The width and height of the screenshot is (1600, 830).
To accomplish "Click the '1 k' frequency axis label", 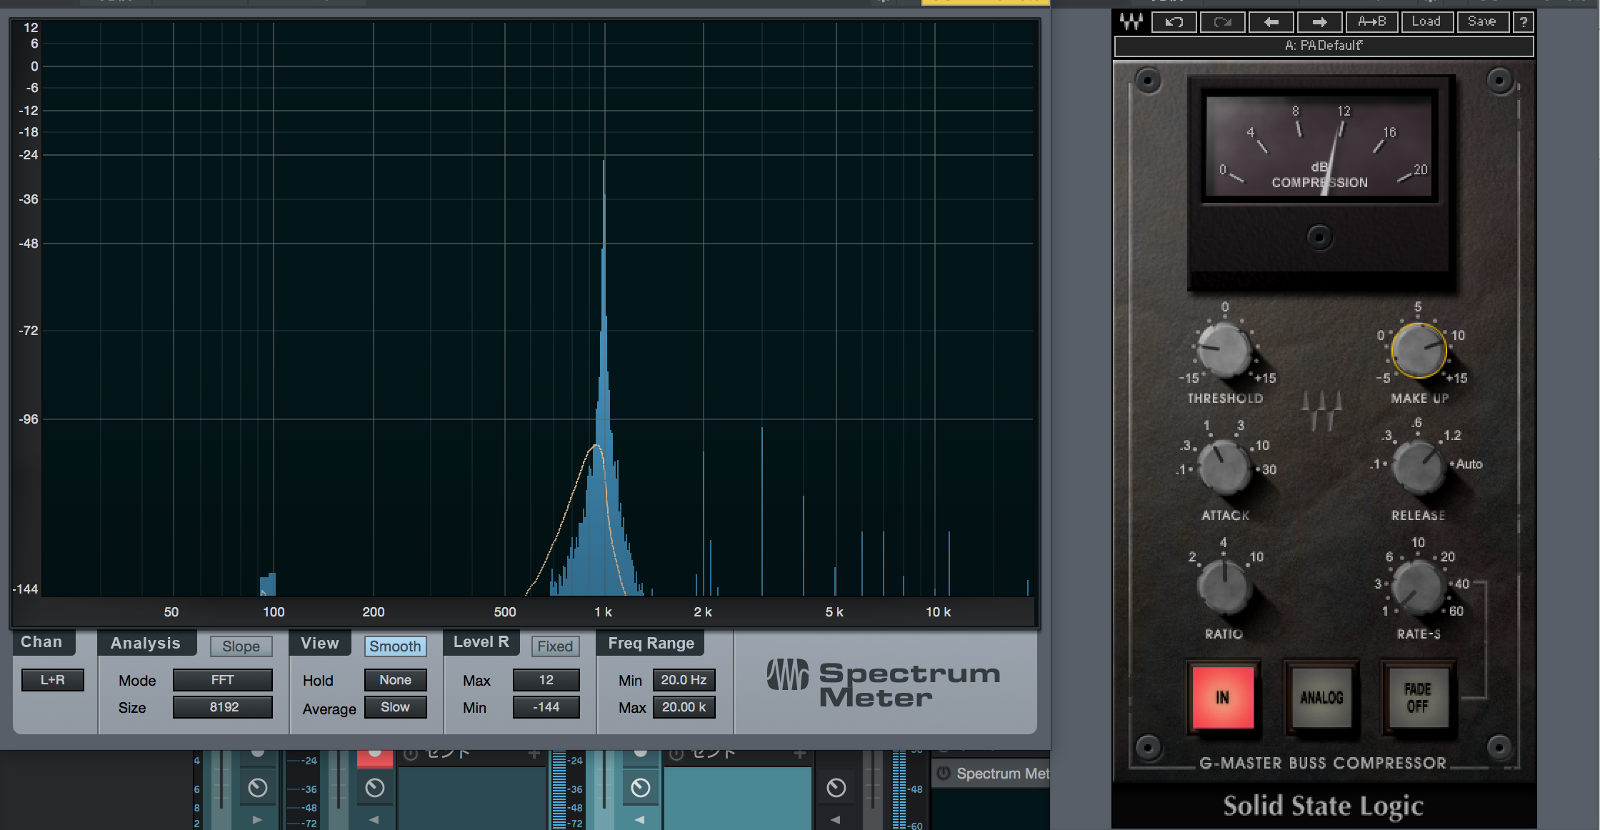I will tap(603, 612).
